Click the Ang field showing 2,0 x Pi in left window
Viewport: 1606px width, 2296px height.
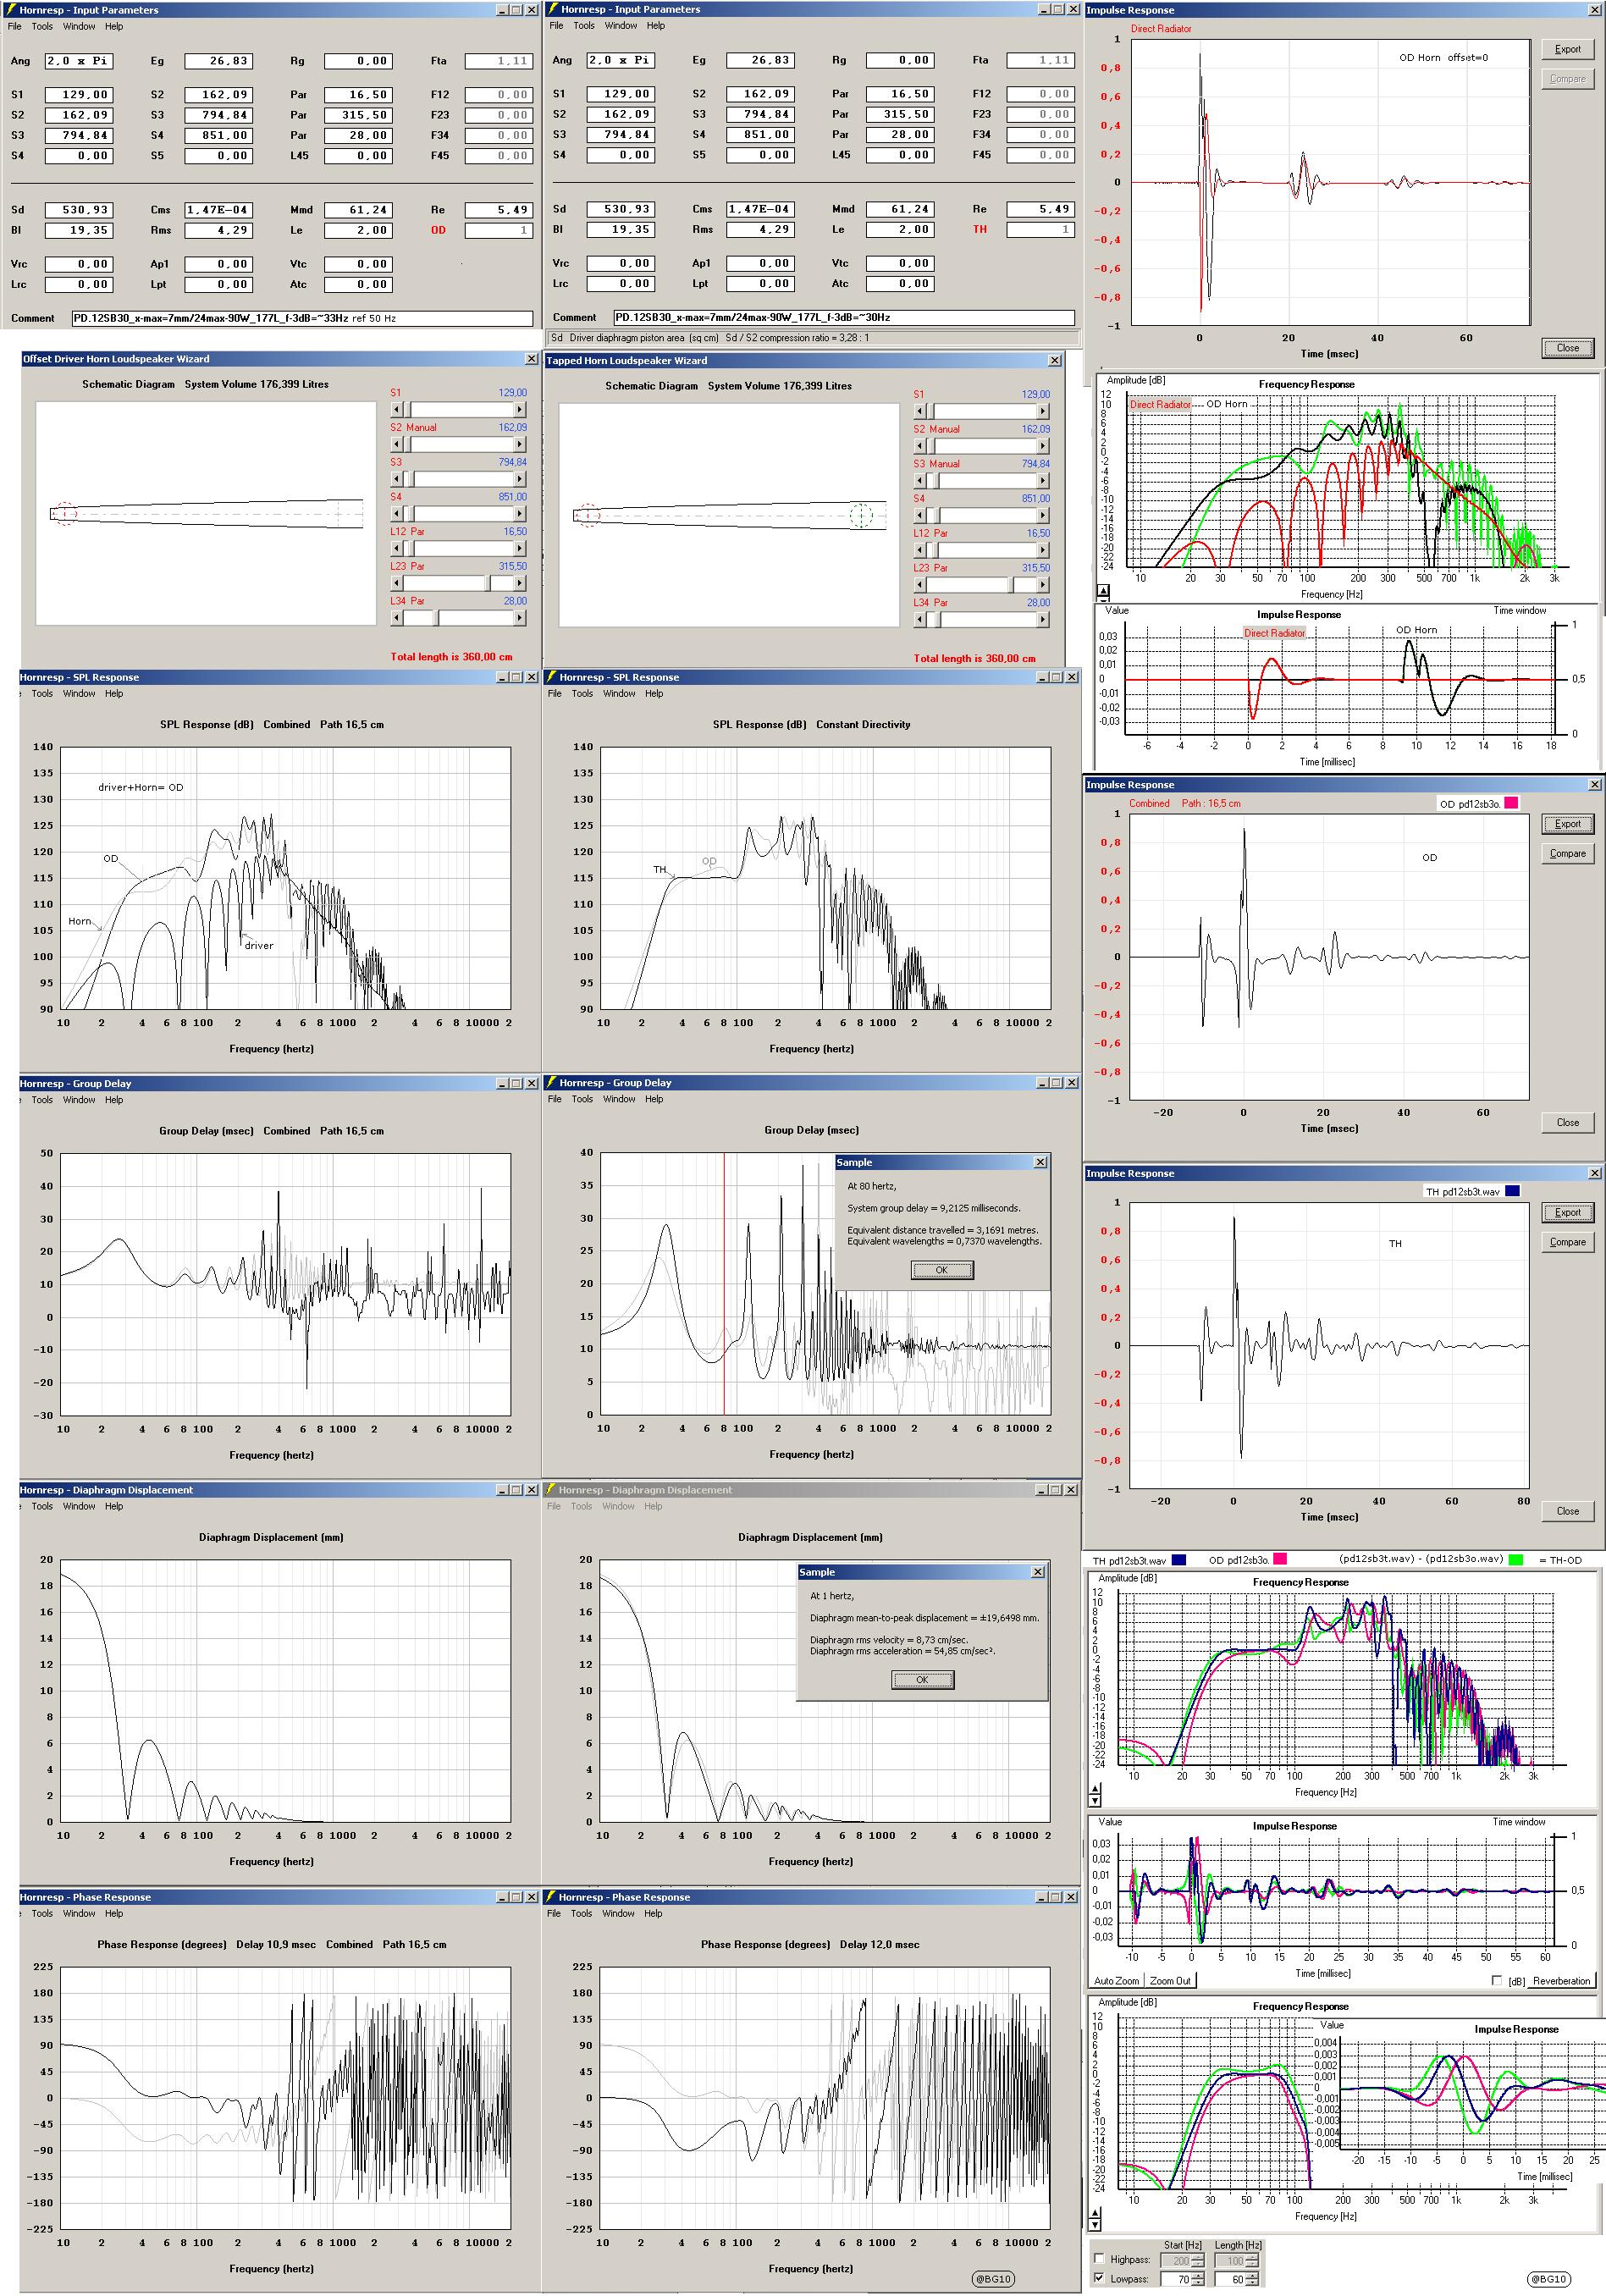78,61
